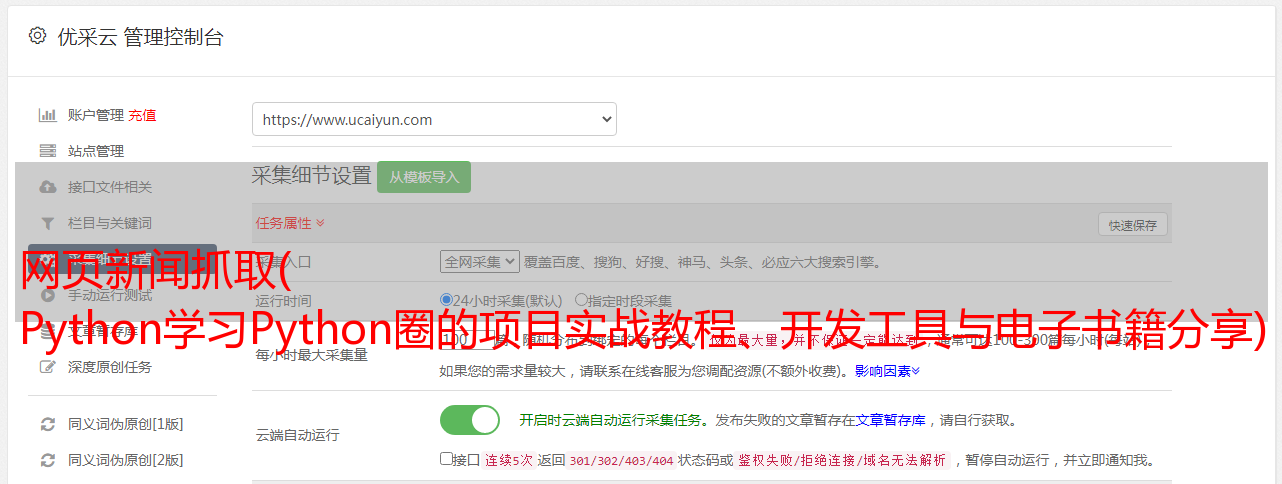Open the 全网采集 source dropdown
The height and width of the screenshot is (484, 1282).
coord(480,261)
